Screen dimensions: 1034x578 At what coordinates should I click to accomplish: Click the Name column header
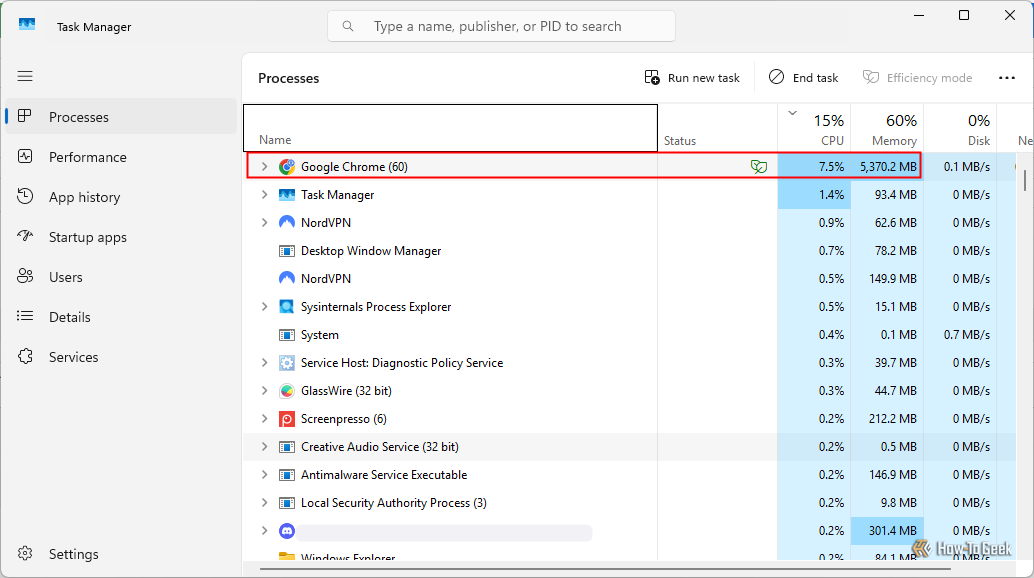click(x=450, y=128)
